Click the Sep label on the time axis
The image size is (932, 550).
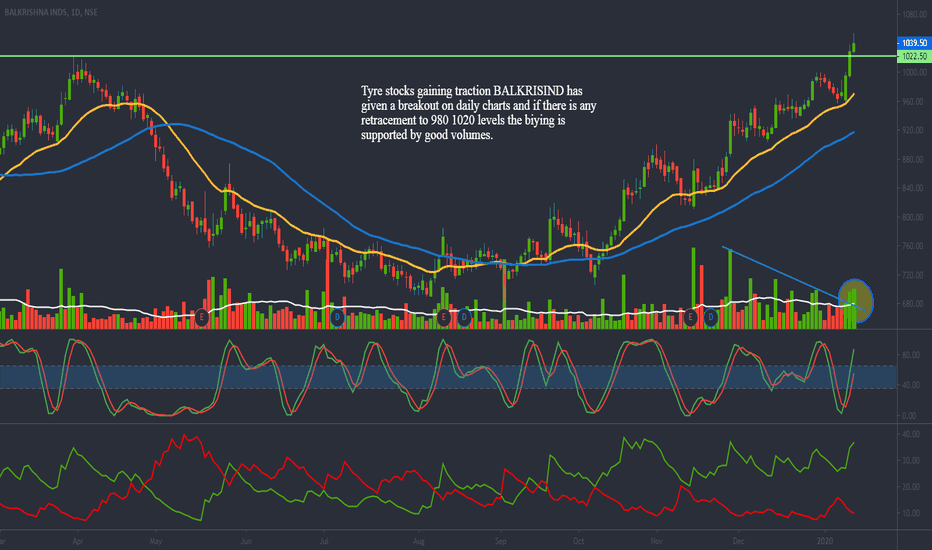[x=500, y=541]
